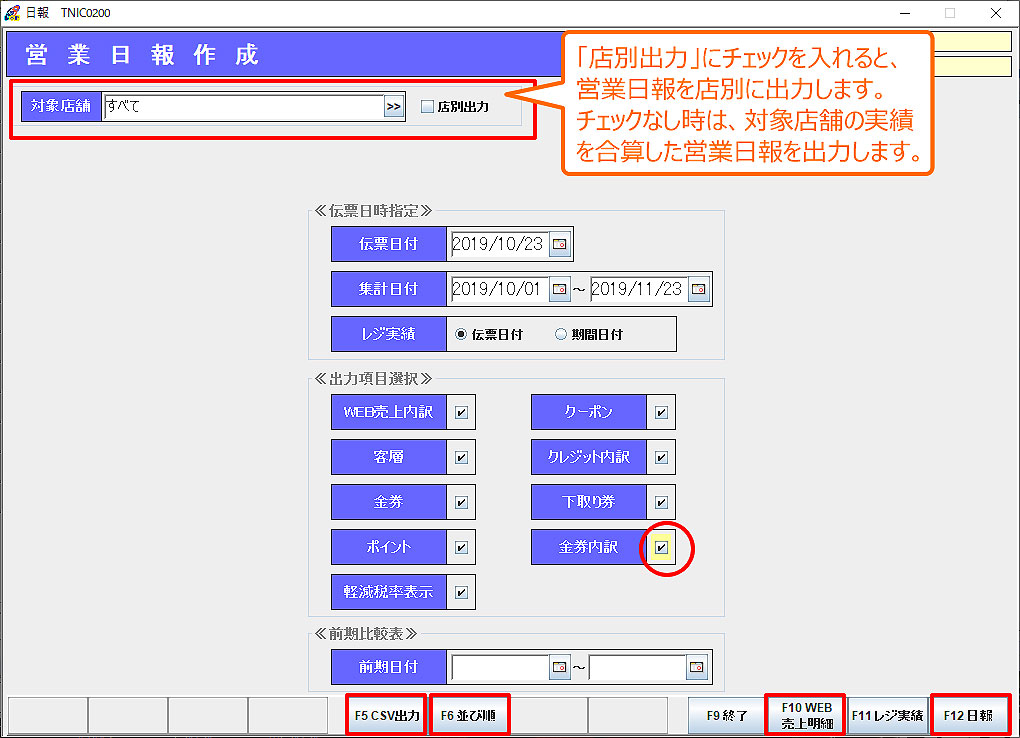Click F10 WEB売上明細 button
This screenshot has width=1020, height=738.
click(x=806, y=715)
